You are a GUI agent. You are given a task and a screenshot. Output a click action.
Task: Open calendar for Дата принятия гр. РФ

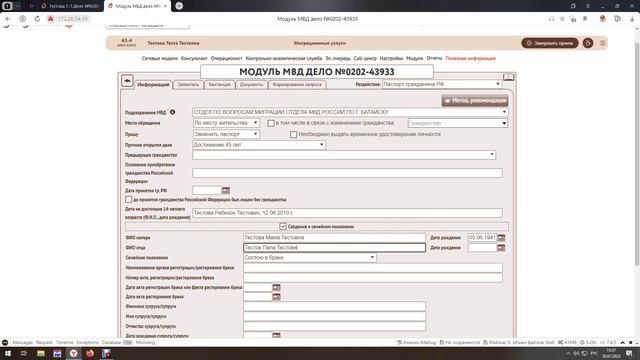click(x=226, y=190)
